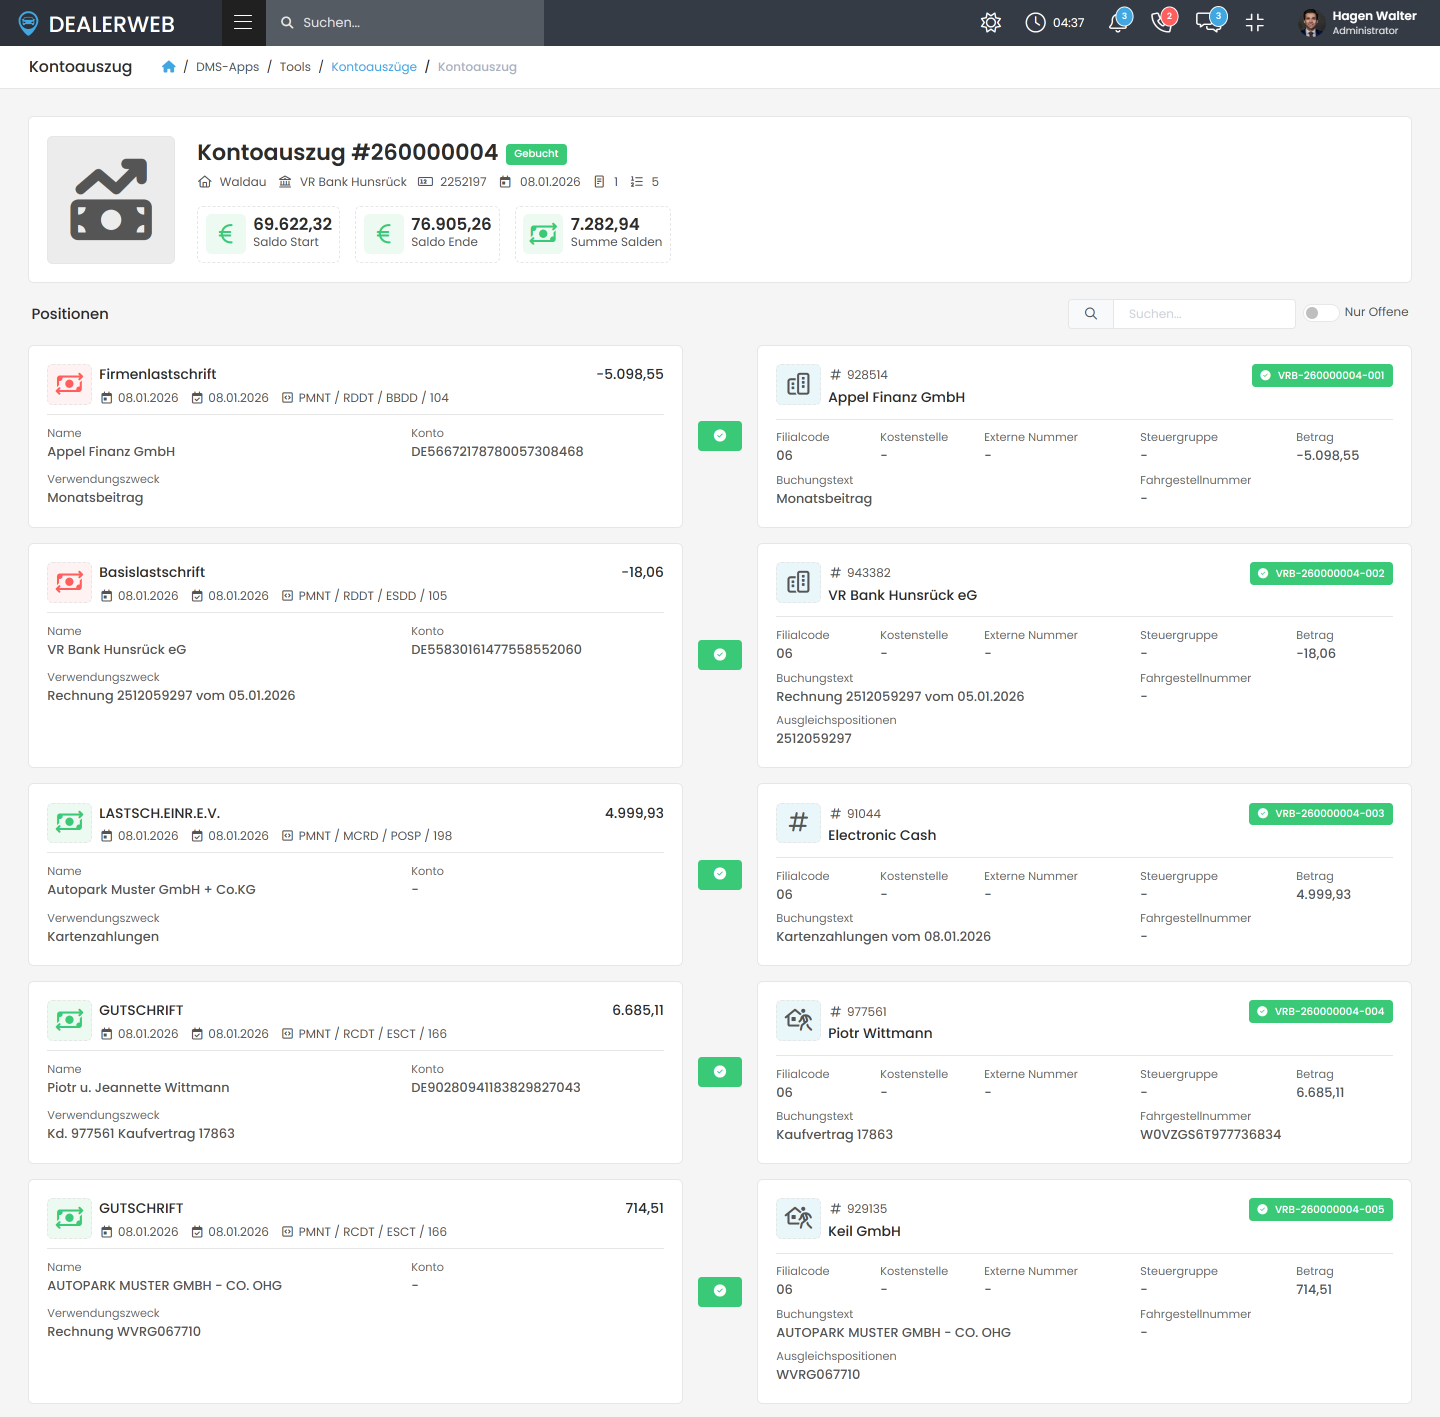The width and height of the screenshot is (1440, 1417).
Task: Click home icon in breadcrumb
Action: (169, 67)
